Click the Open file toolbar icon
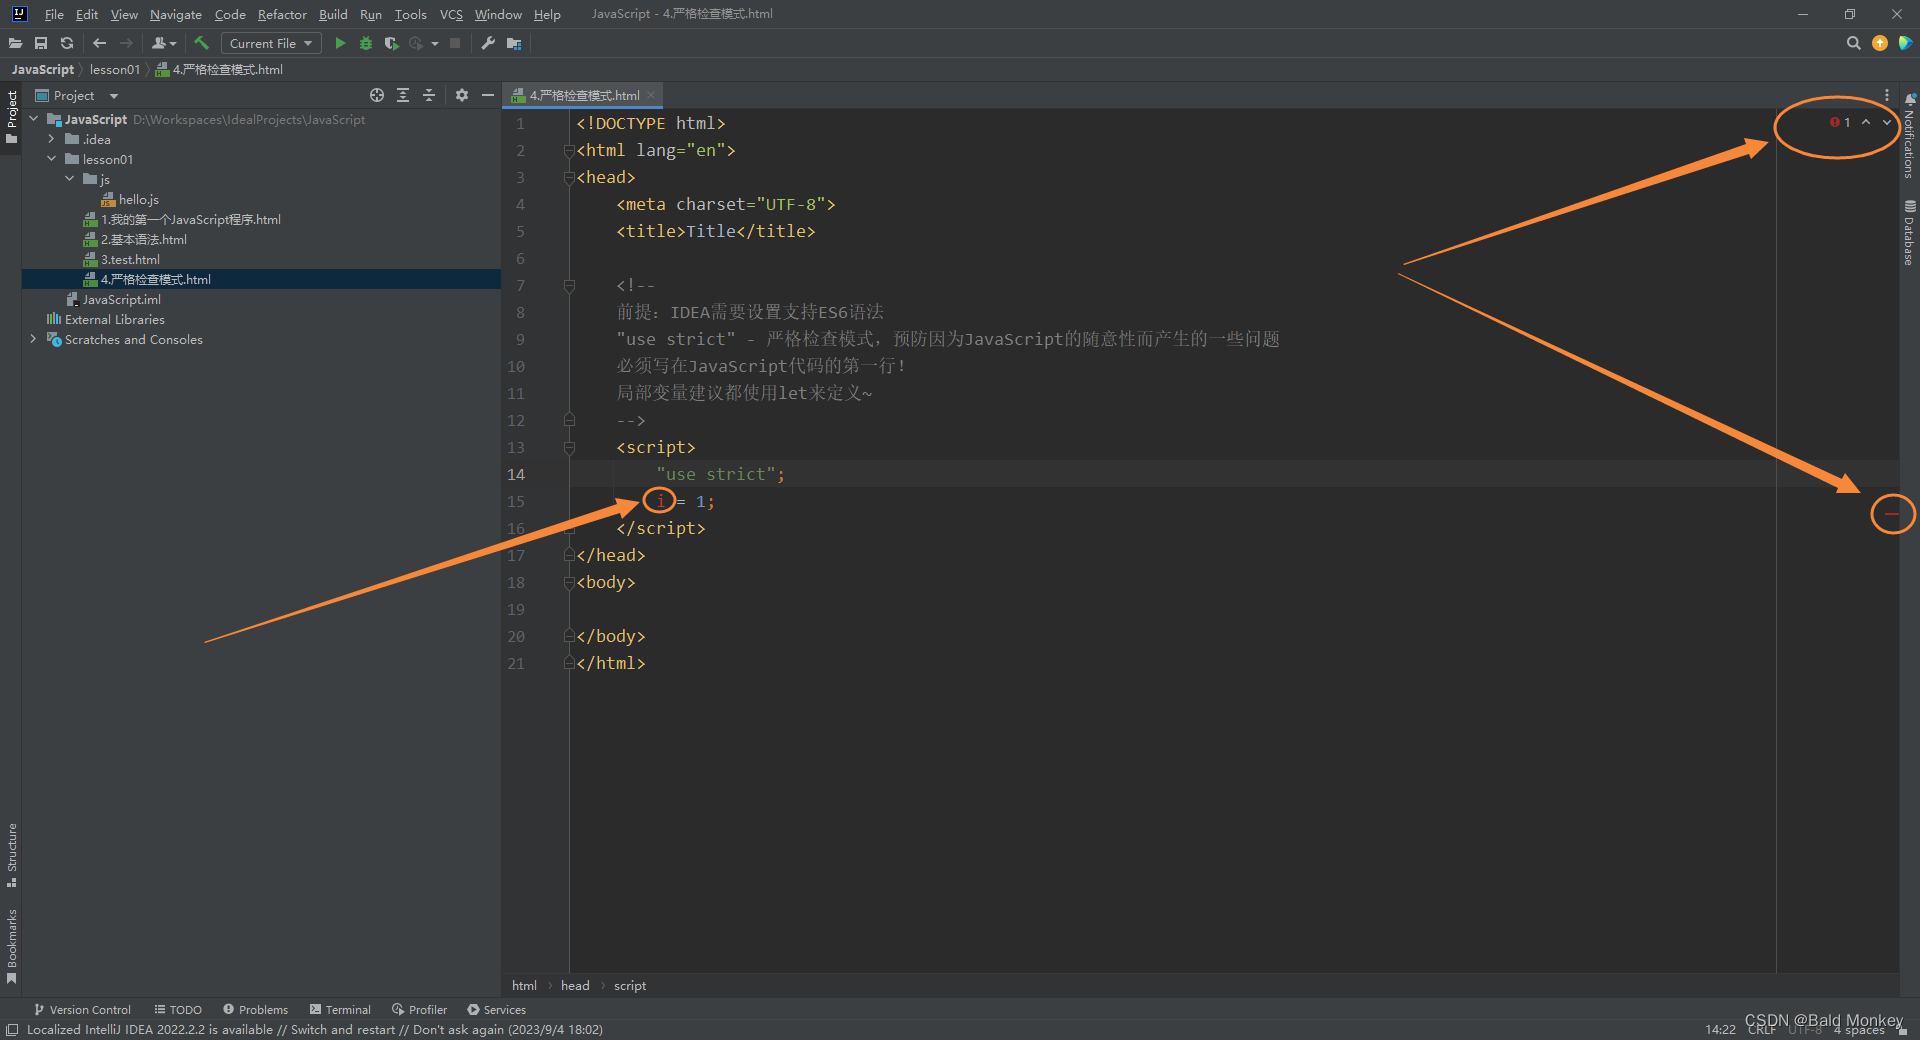The width and height of the screenshot is (1920, 1040). coord(15,43)
